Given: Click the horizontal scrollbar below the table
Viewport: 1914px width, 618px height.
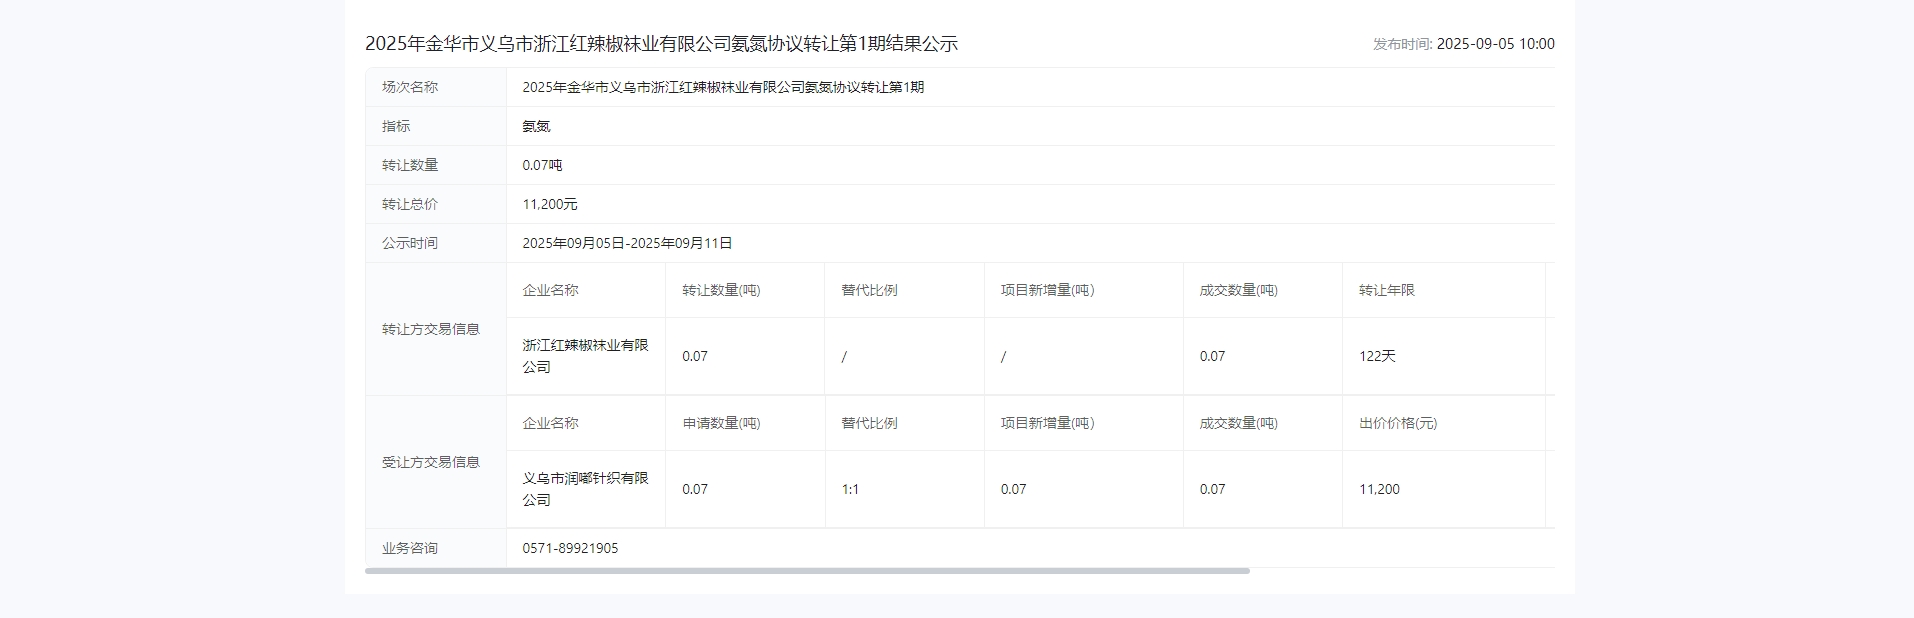Looking at the screenshot, I should coord(807,571).
